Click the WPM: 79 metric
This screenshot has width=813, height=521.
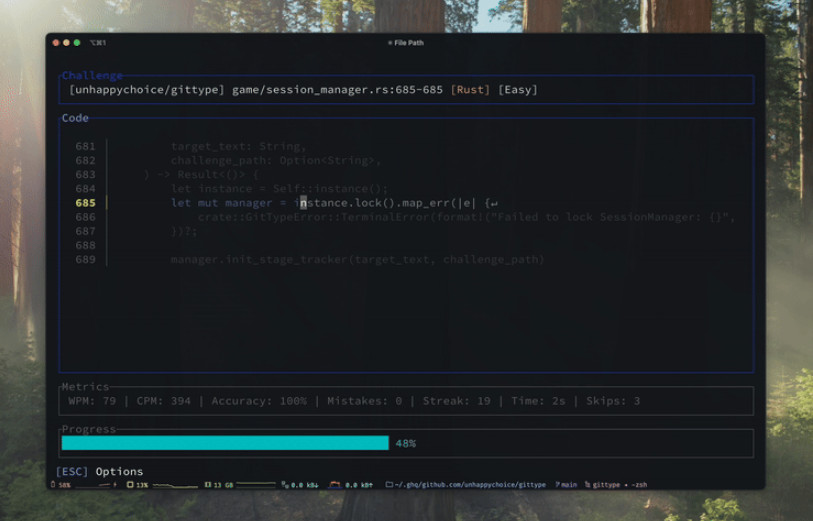[92, 401]
